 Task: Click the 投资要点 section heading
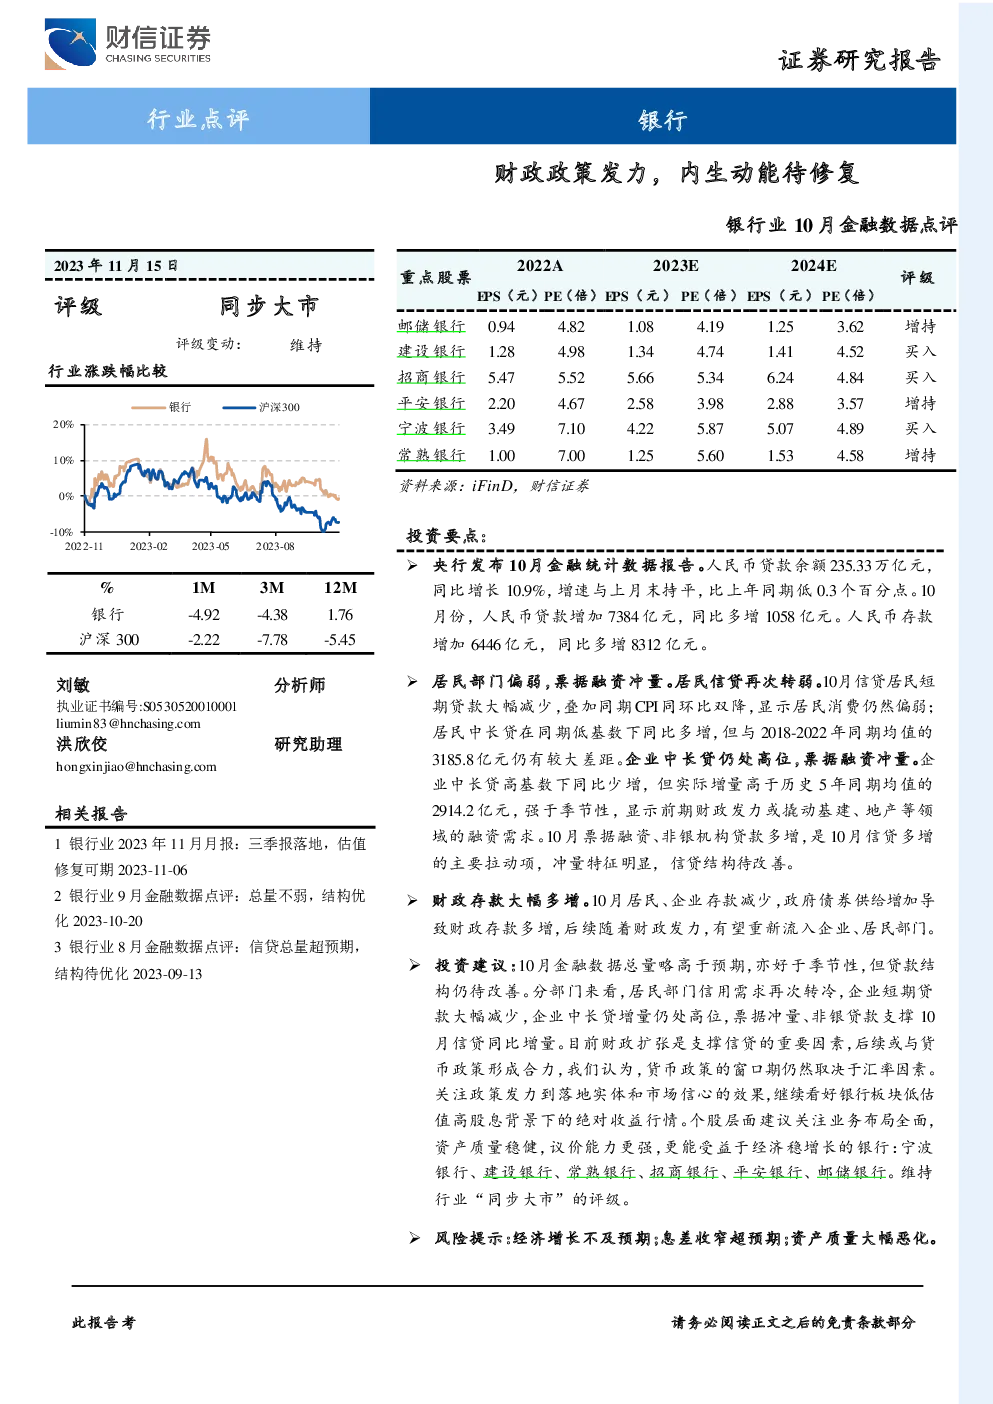[x=447, y=536]
